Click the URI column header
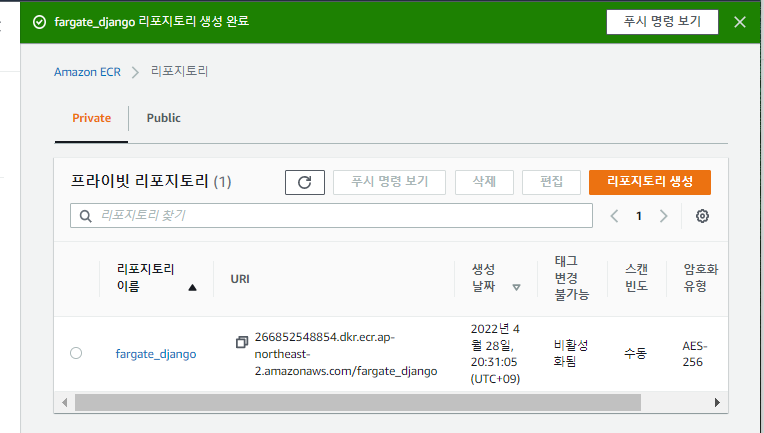The width and height of the screenshot is (764, 433). (x=240, y=279)
